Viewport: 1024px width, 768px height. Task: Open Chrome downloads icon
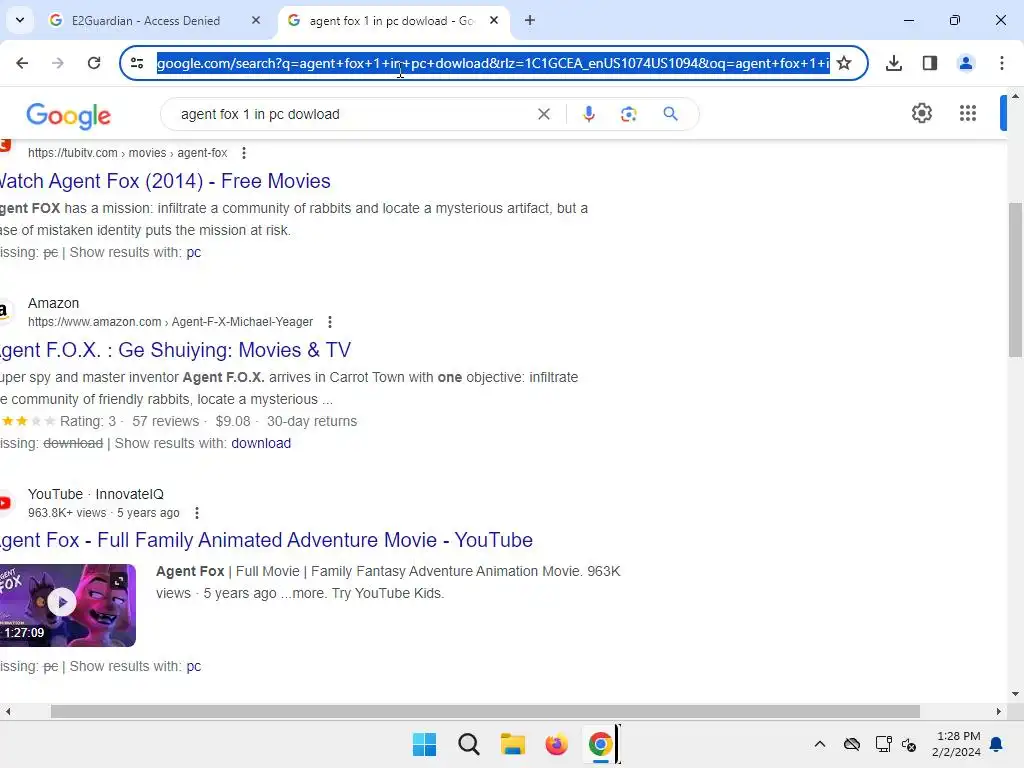(894, 63)
